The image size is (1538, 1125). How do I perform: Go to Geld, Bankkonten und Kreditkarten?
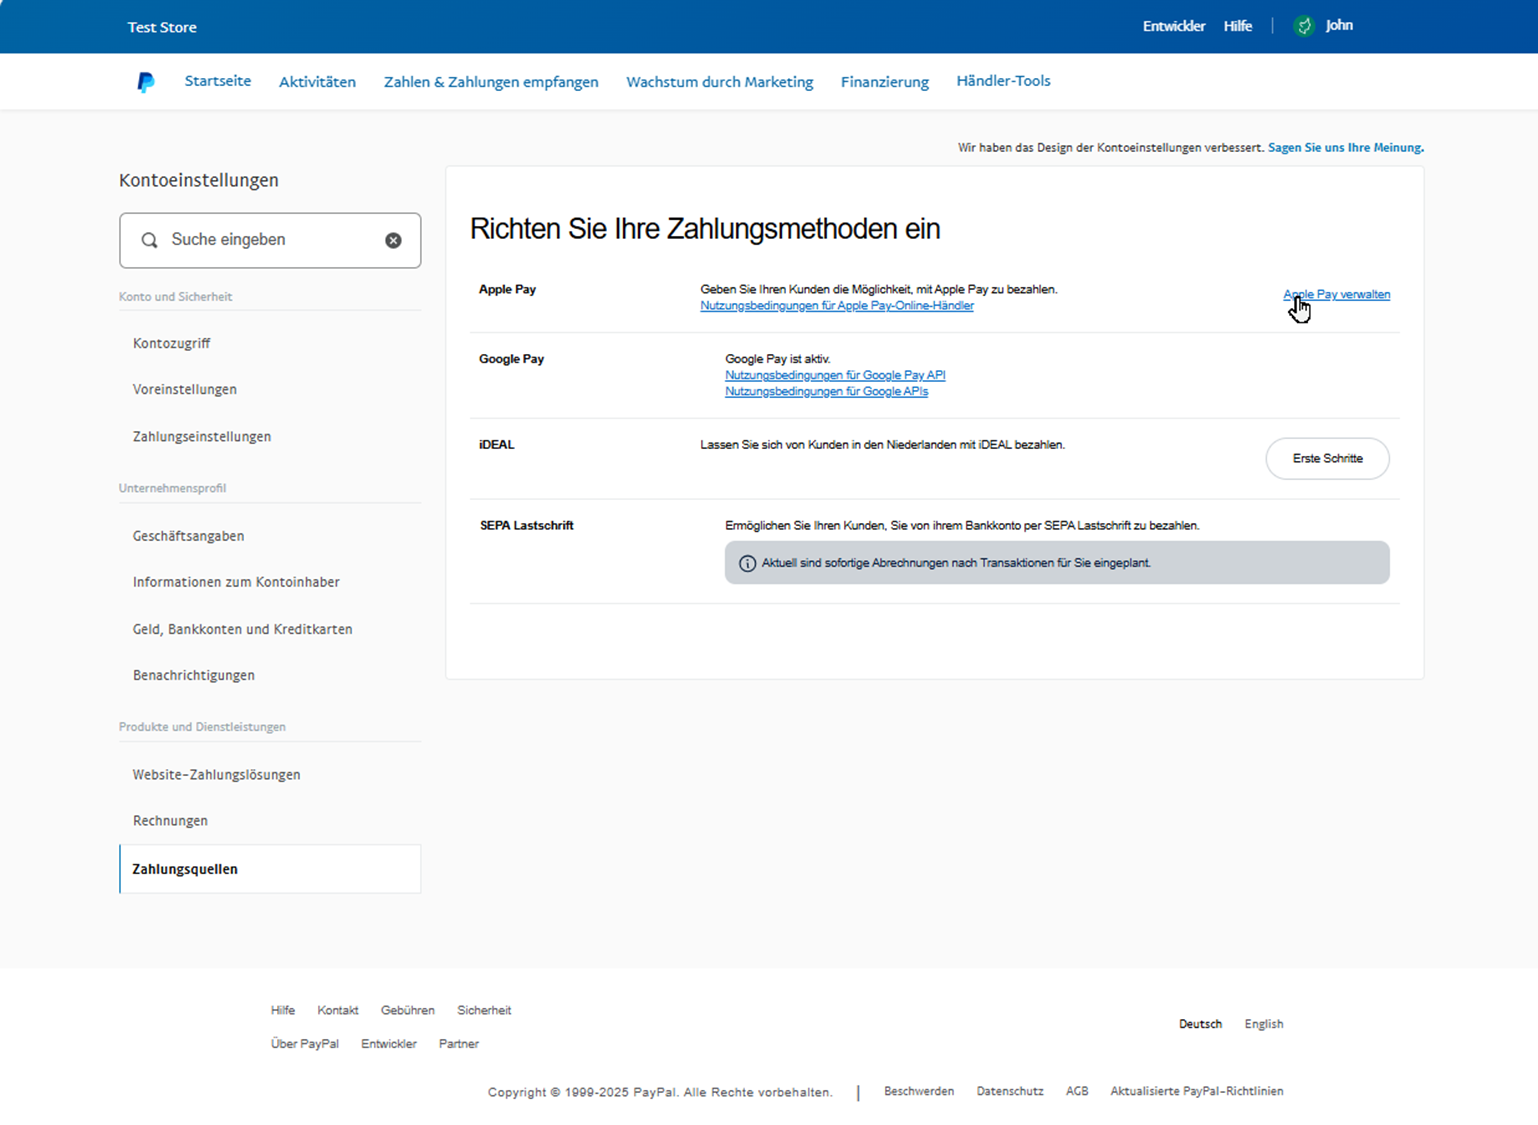(x=242, y=629)
